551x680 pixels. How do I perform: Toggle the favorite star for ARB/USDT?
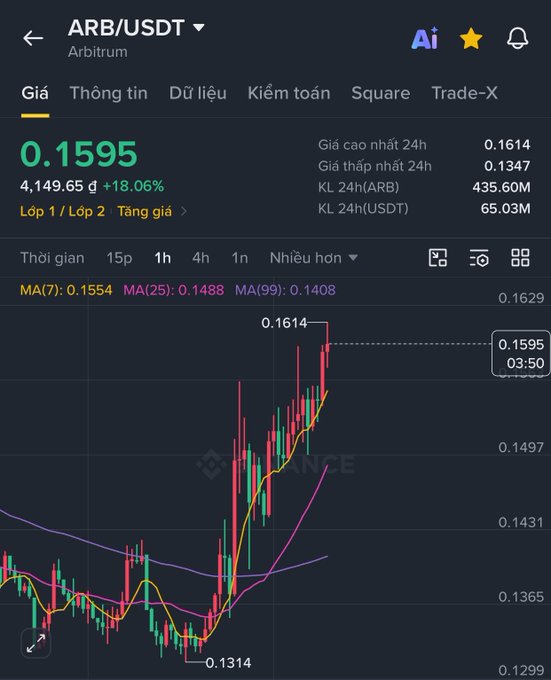point(471,39)
